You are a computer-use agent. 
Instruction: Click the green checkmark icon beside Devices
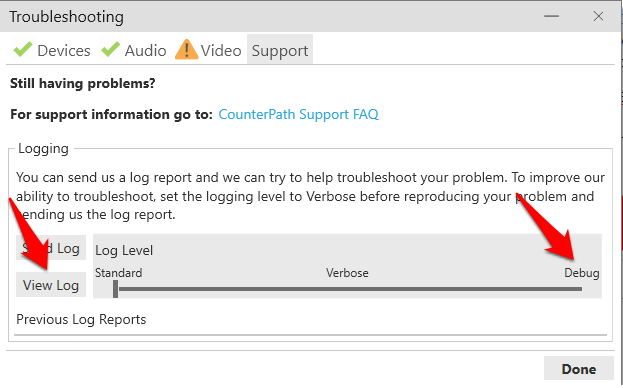pyautogui.click(x=23, y=49)
